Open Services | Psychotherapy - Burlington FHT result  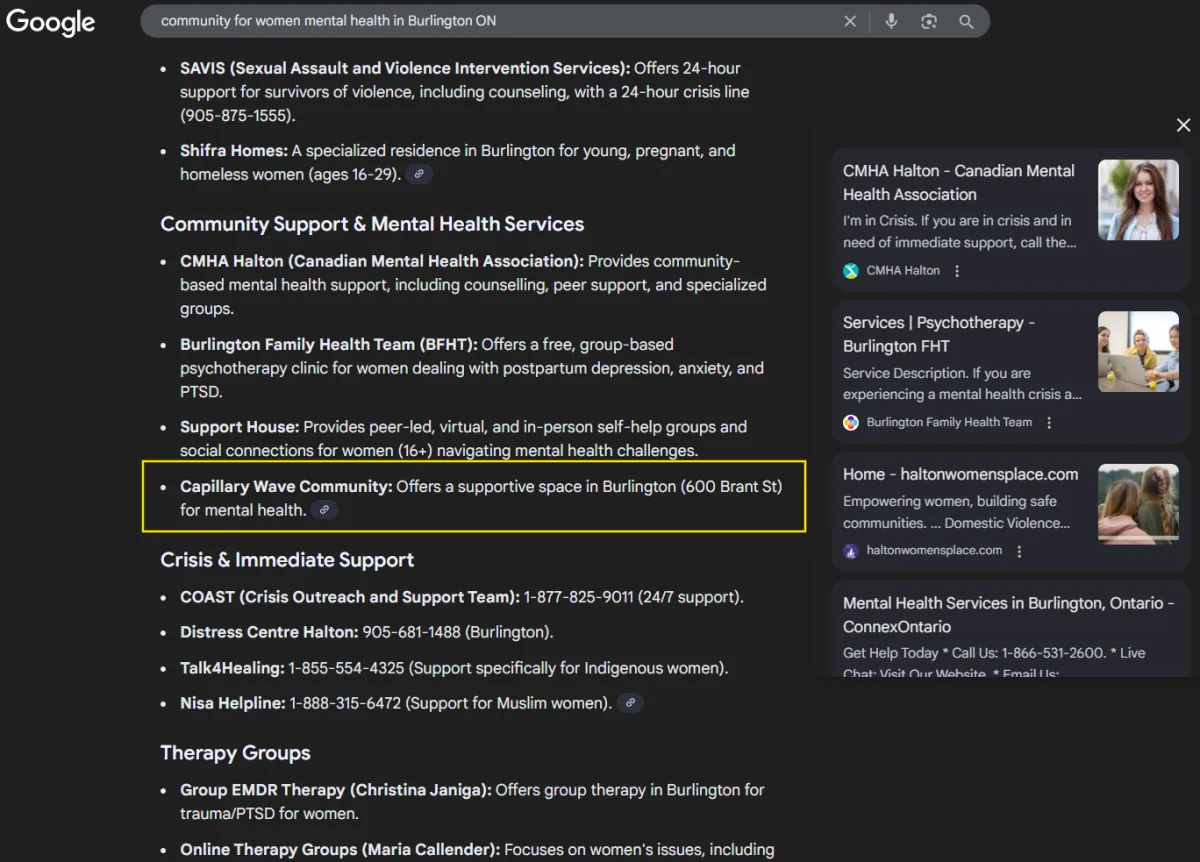[939, 334]
